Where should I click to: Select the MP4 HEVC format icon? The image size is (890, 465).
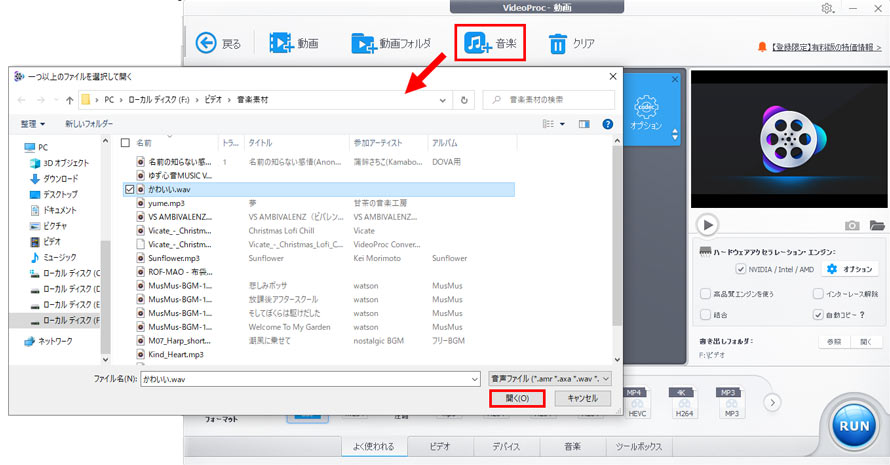click(637, 403)
